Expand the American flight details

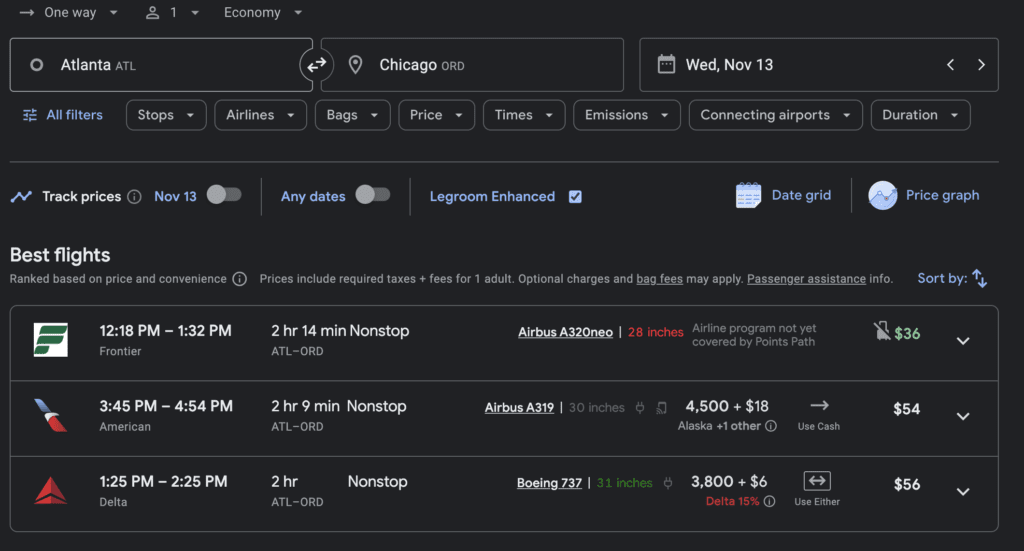963,416
